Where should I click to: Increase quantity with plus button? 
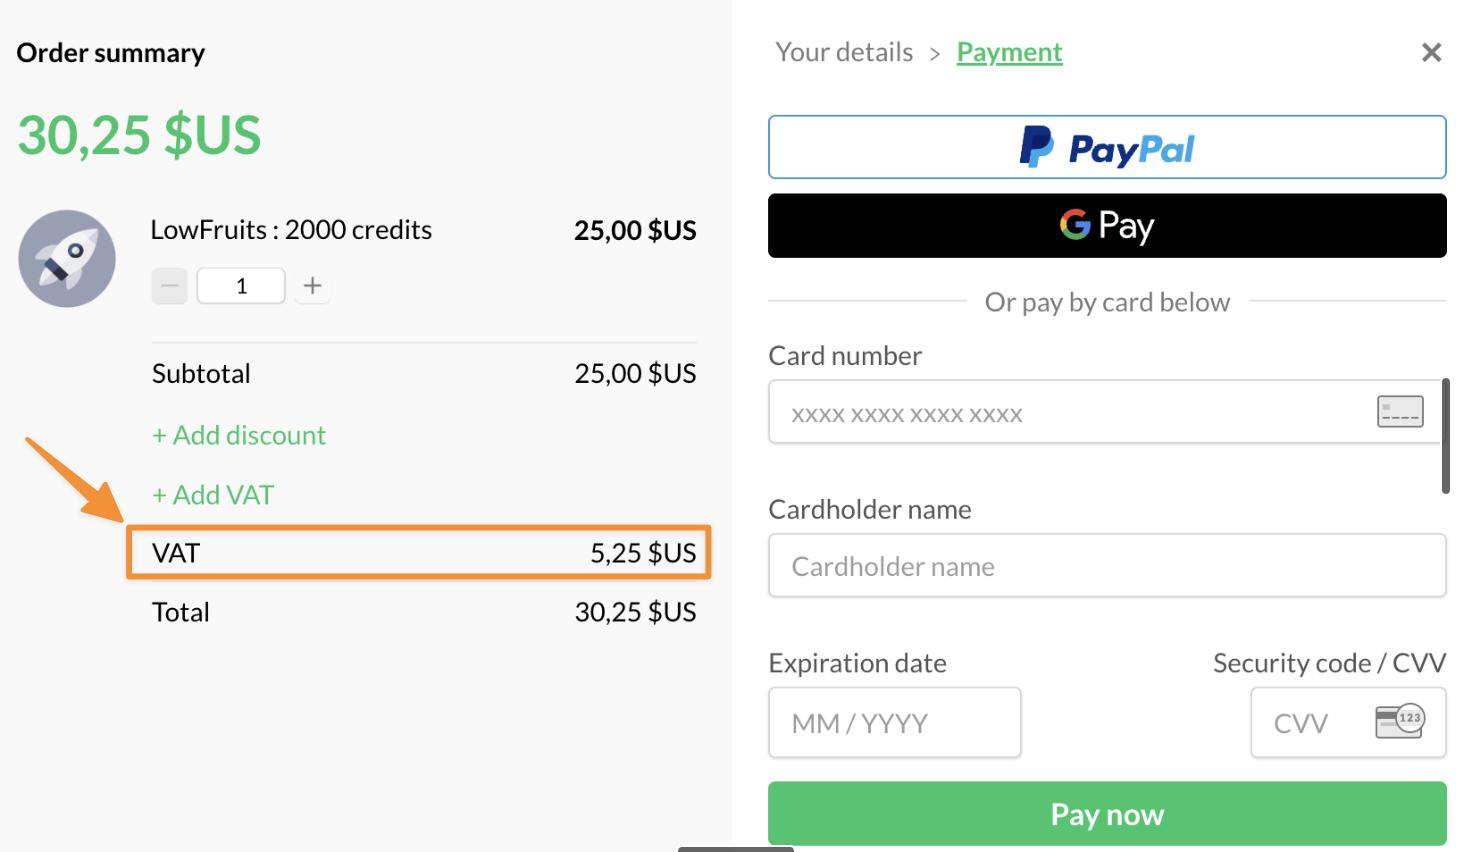pyautogui.click(x=312, y=286)
